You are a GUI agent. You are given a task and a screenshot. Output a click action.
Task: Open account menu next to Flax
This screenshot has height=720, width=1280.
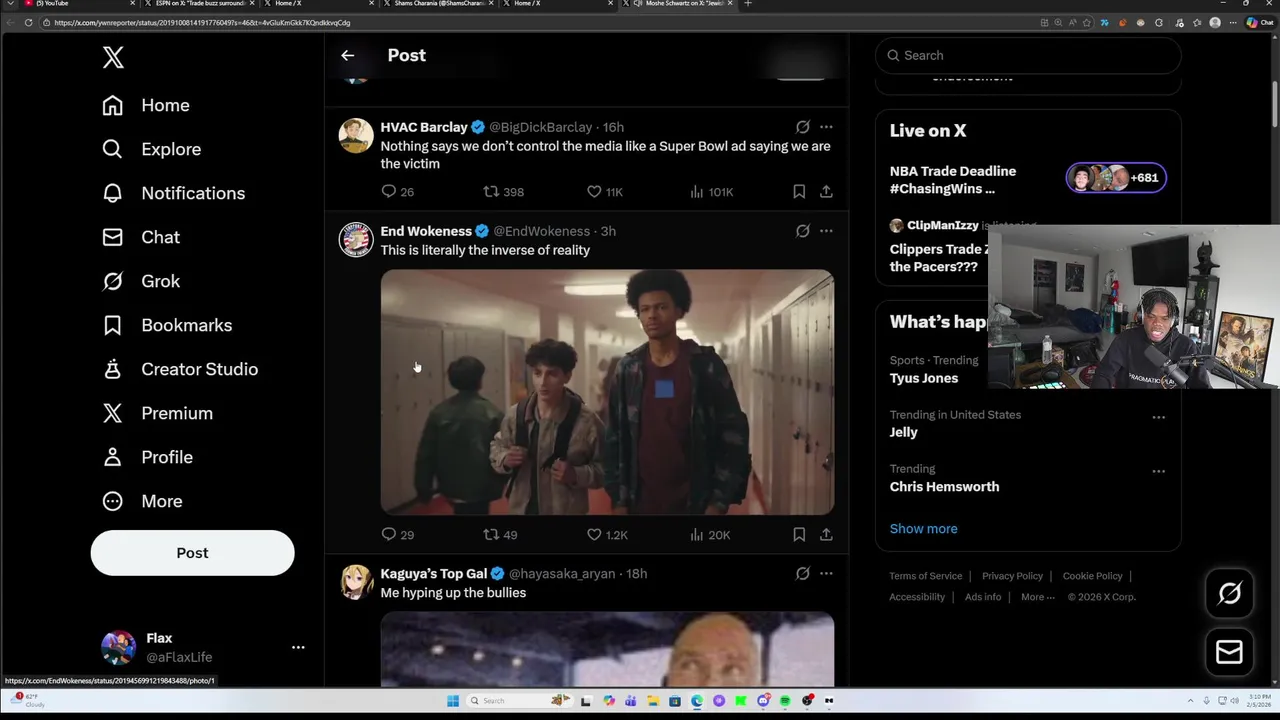coord(298,647)
